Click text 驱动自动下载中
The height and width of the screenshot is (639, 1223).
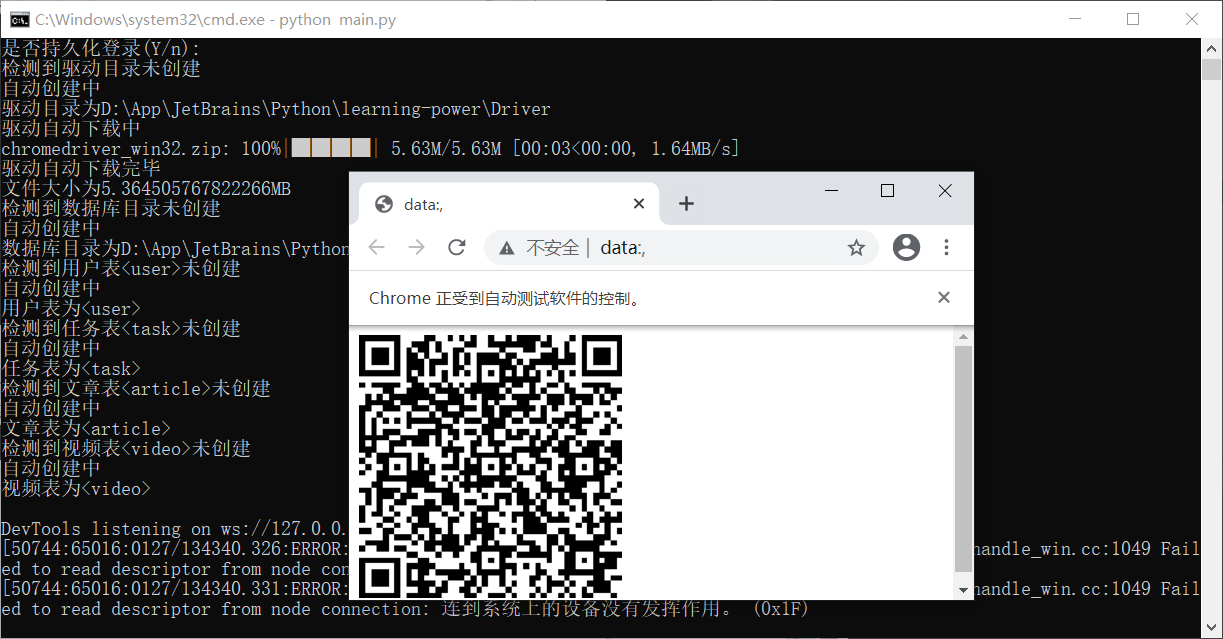tap(71, 128)
